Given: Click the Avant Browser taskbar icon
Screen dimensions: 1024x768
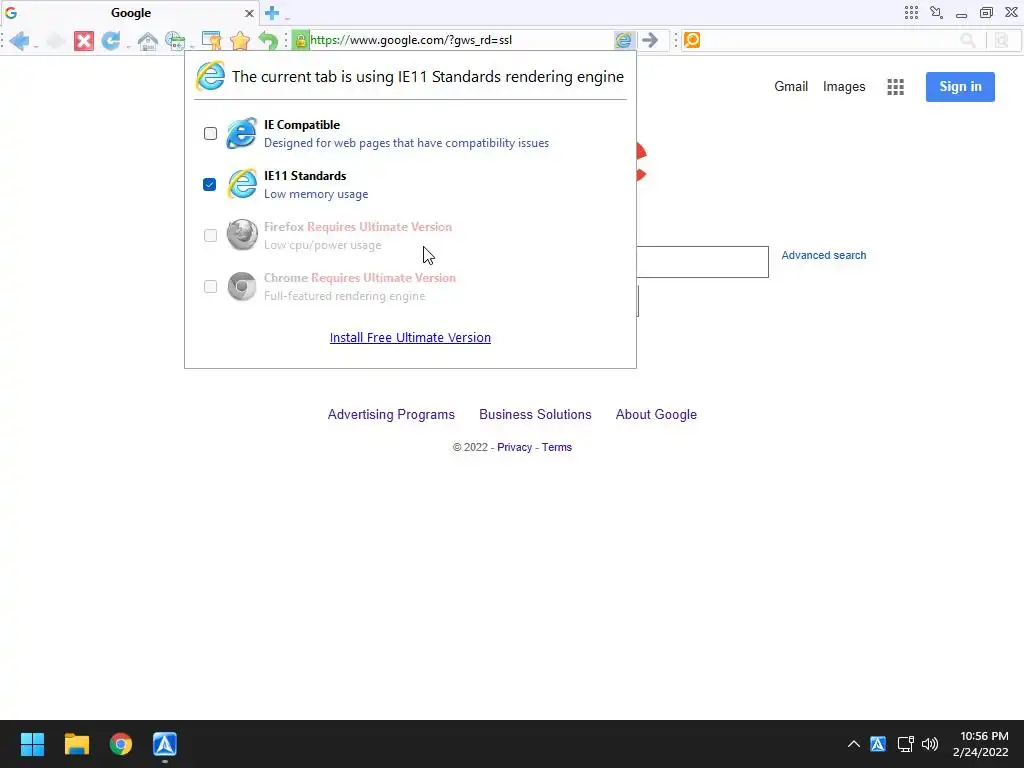Looking at the screenshot, I should 165,744.
